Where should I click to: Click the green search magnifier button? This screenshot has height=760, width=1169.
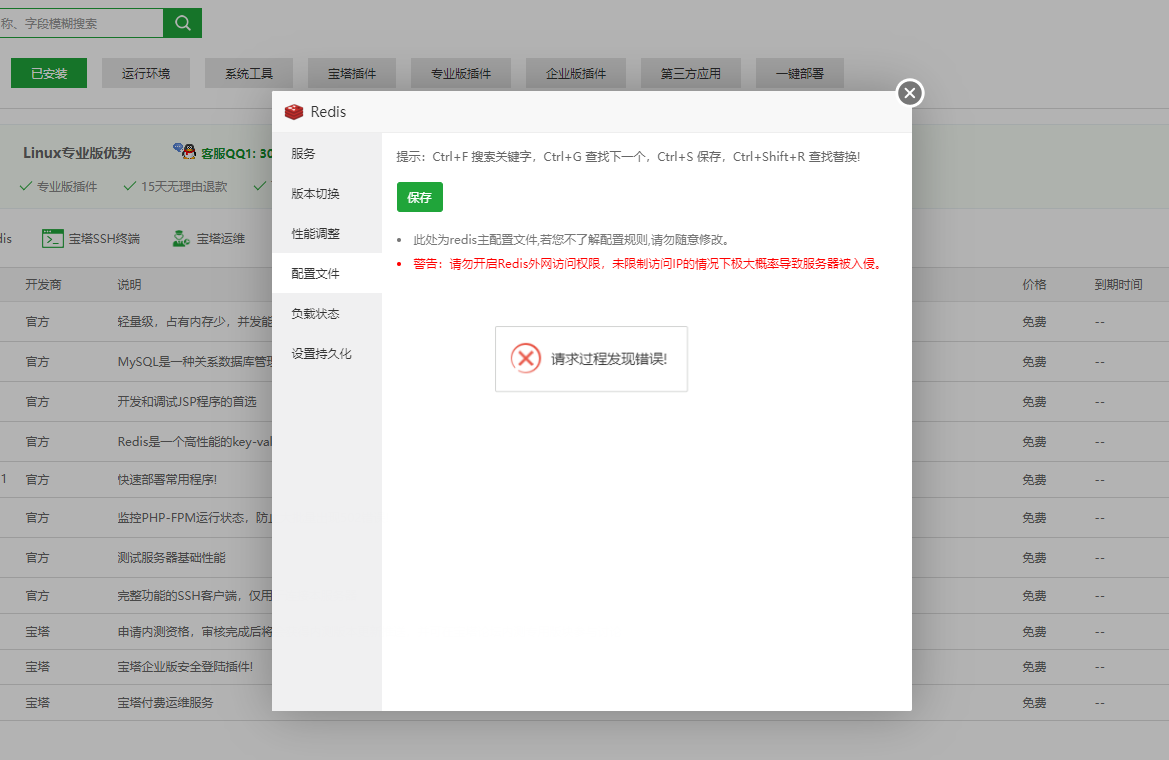pos(183,23)
